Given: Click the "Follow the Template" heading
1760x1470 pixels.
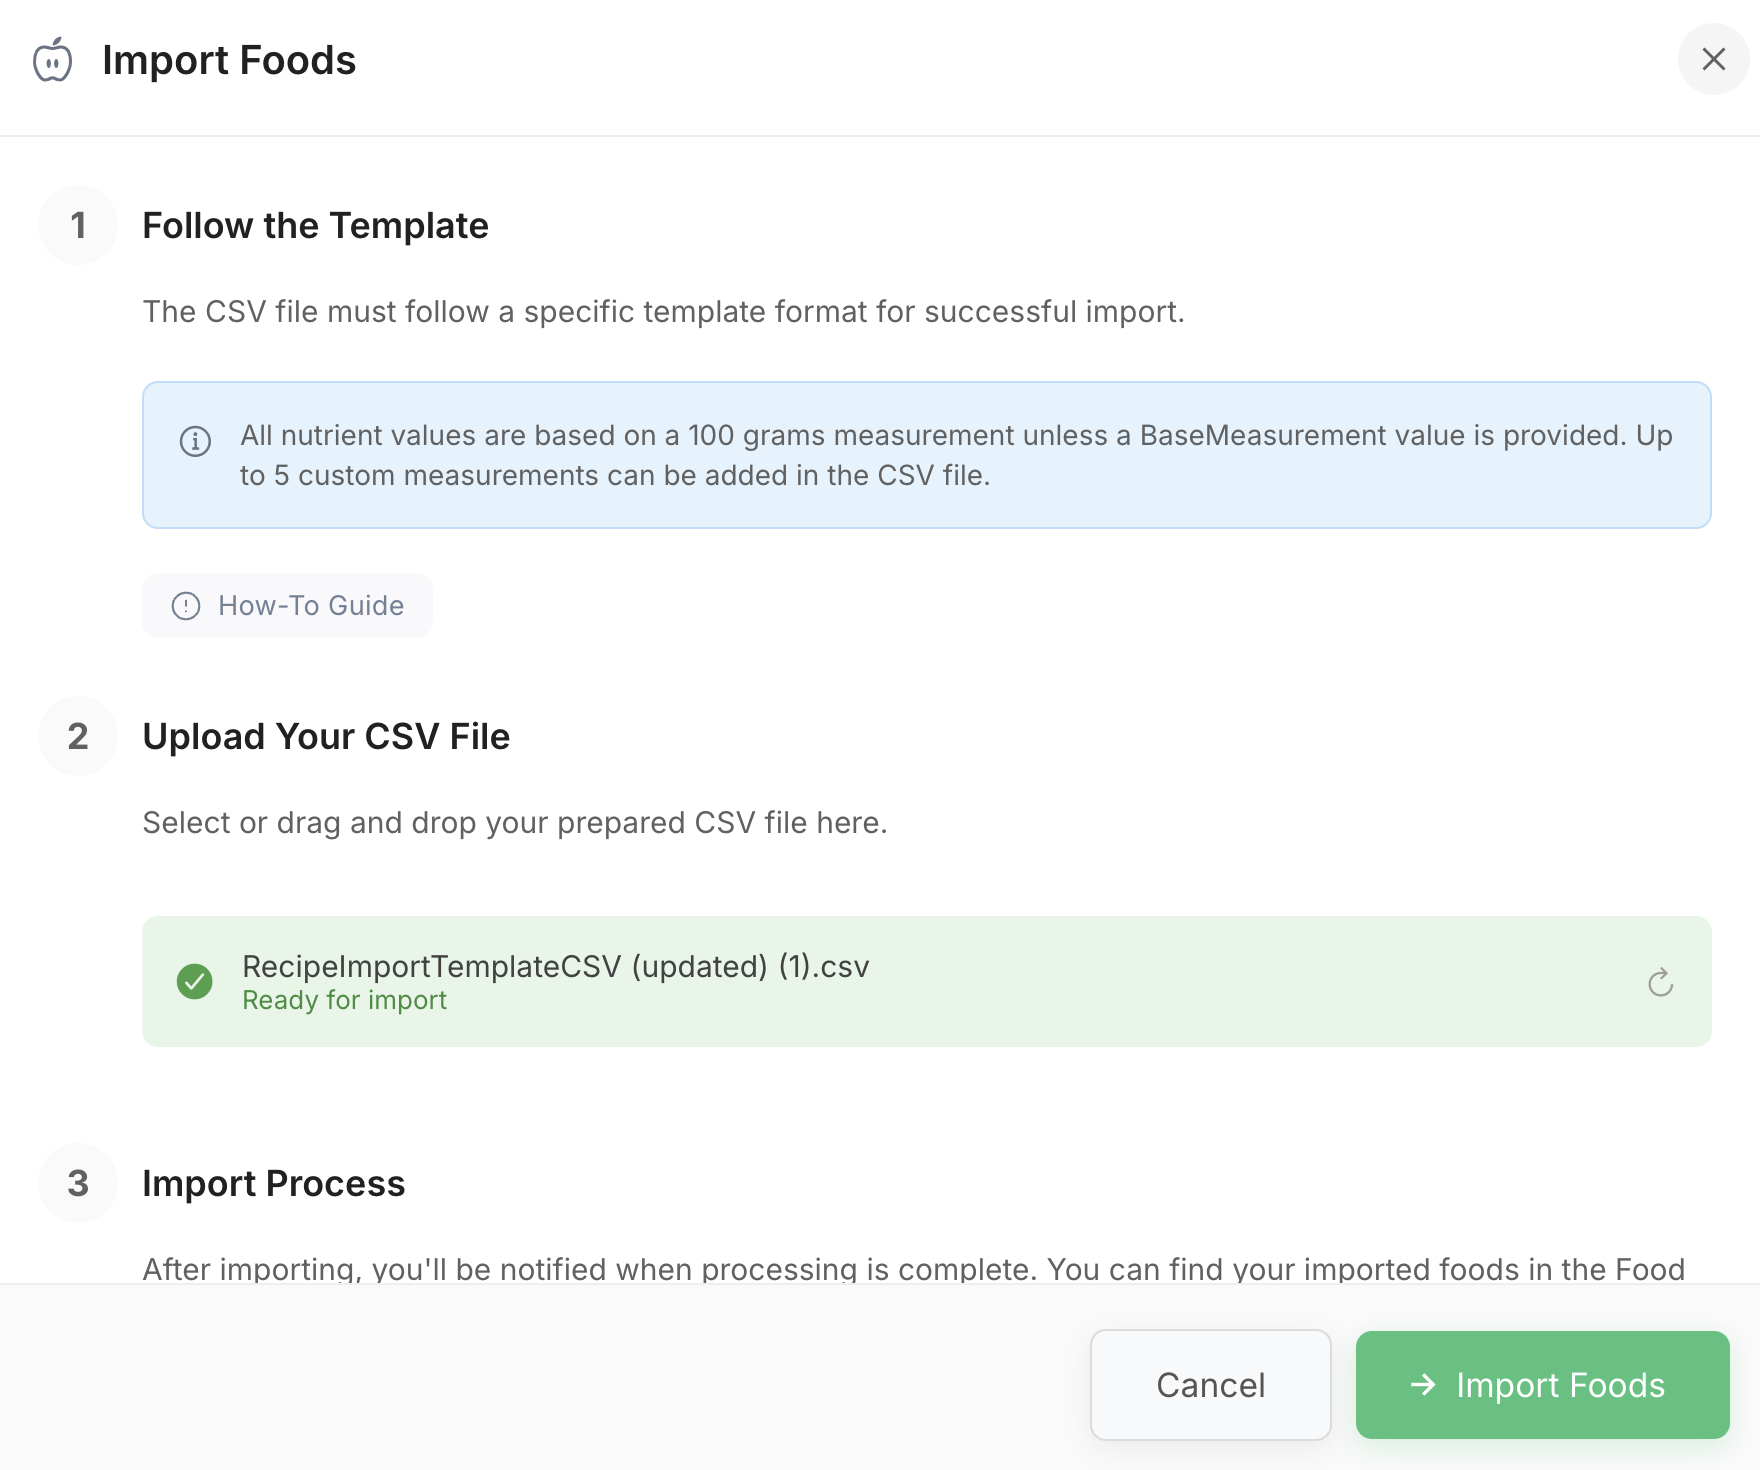Looking at the screenshot, I should coord(315,226).
